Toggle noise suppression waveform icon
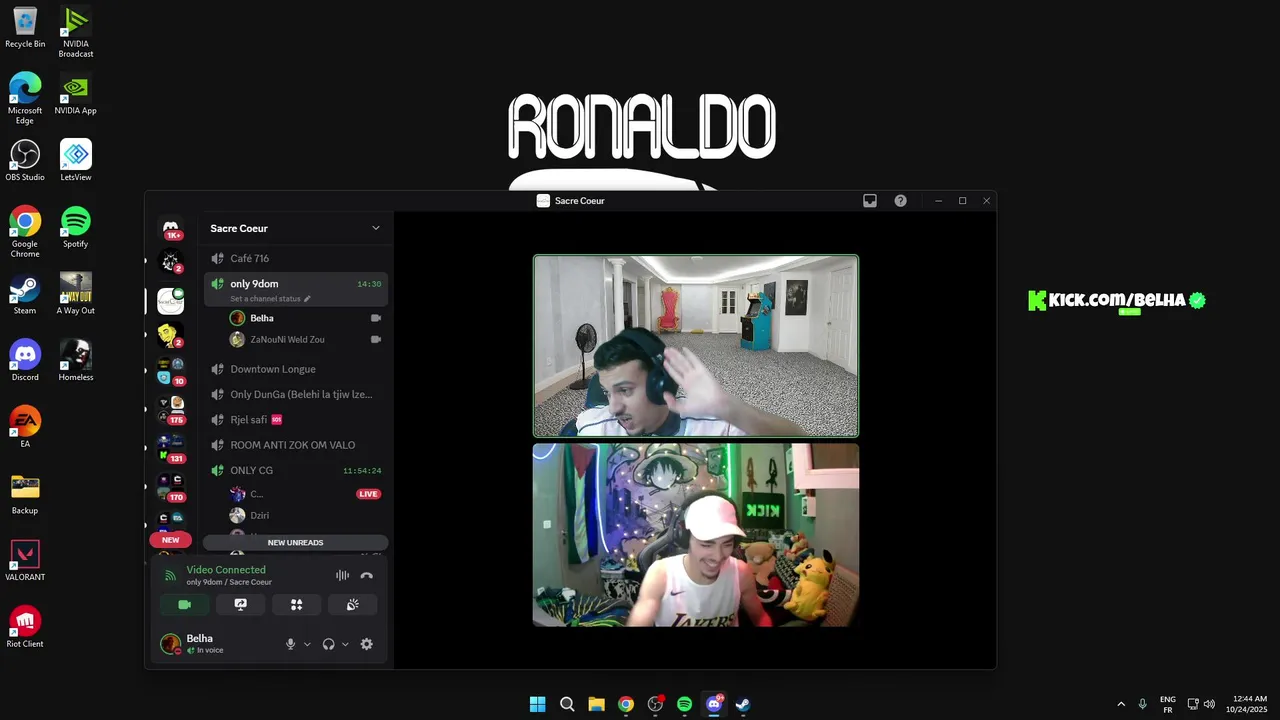This screenshot has height=720, width=1280. 342,575
